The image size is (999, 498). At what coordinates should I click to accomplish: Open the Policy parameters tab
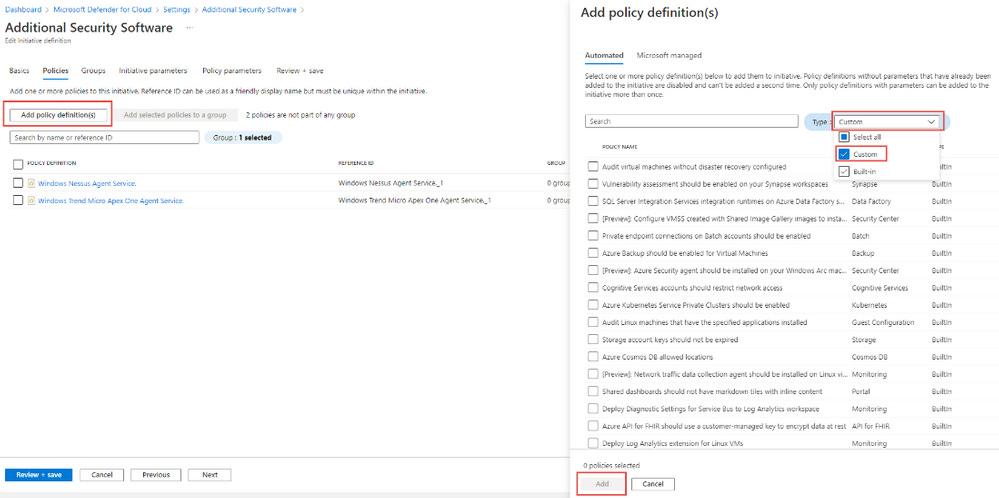232,71
